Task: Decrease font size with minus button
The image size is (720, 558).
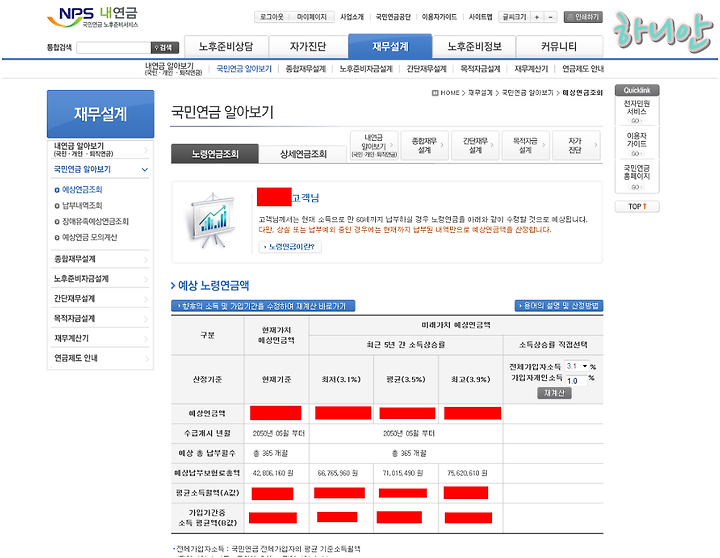Action: point(551,17)
